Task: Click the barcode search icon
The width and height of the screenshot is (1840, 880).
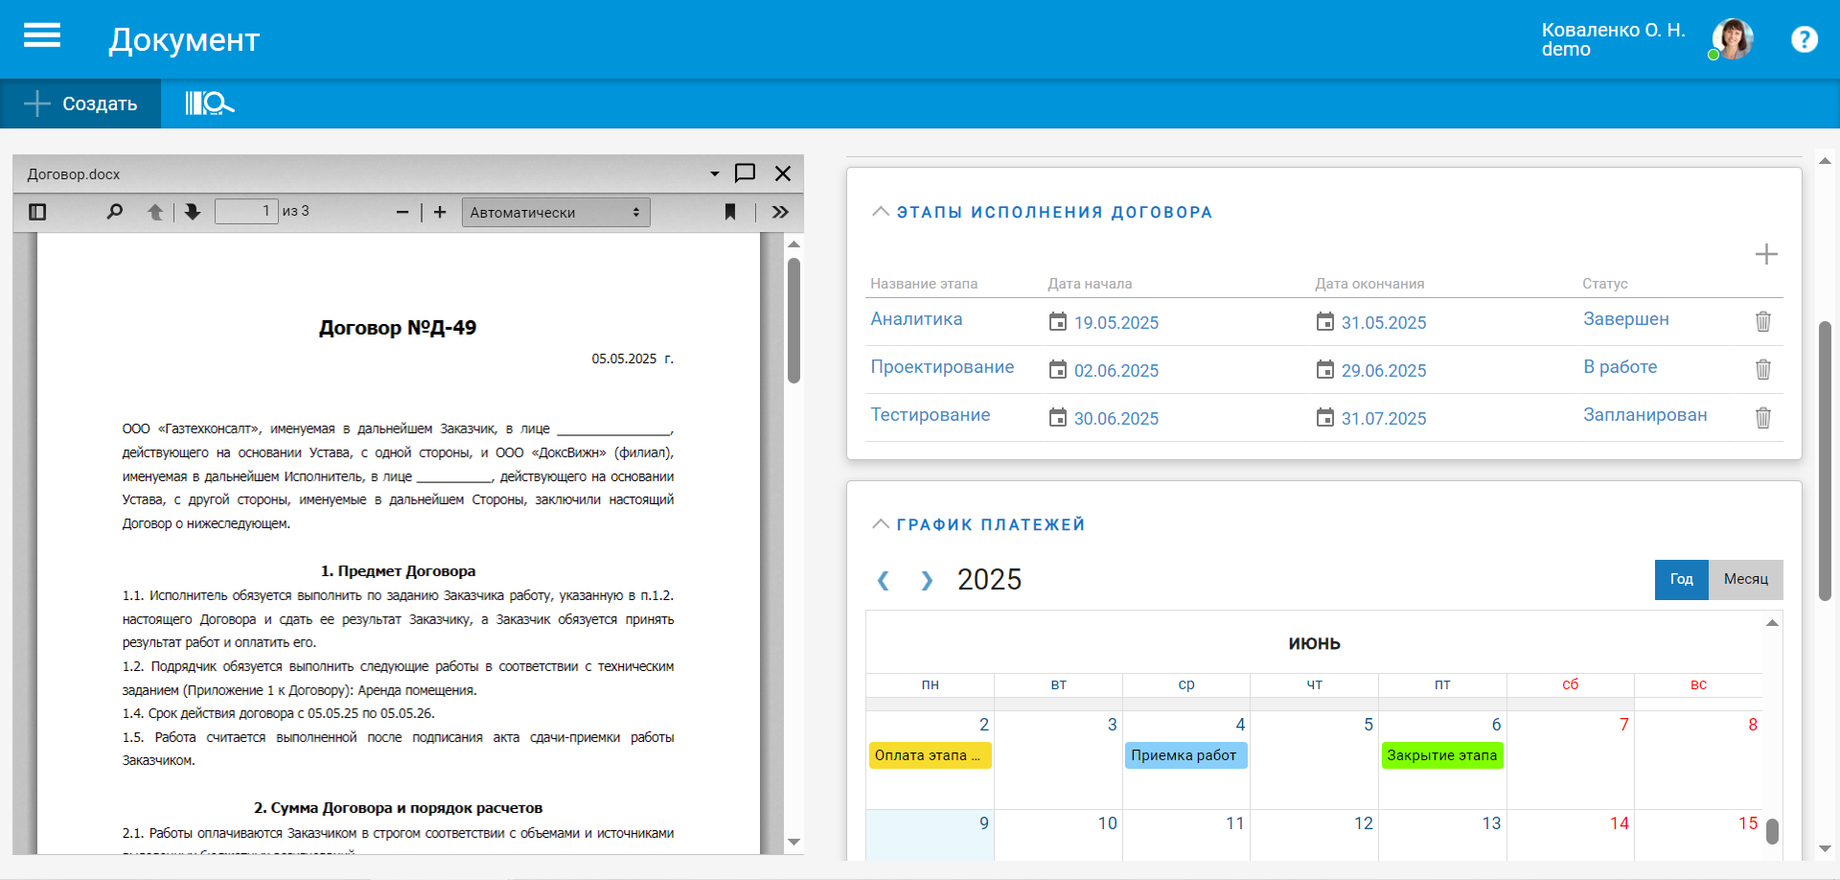Action: point(209,103)
